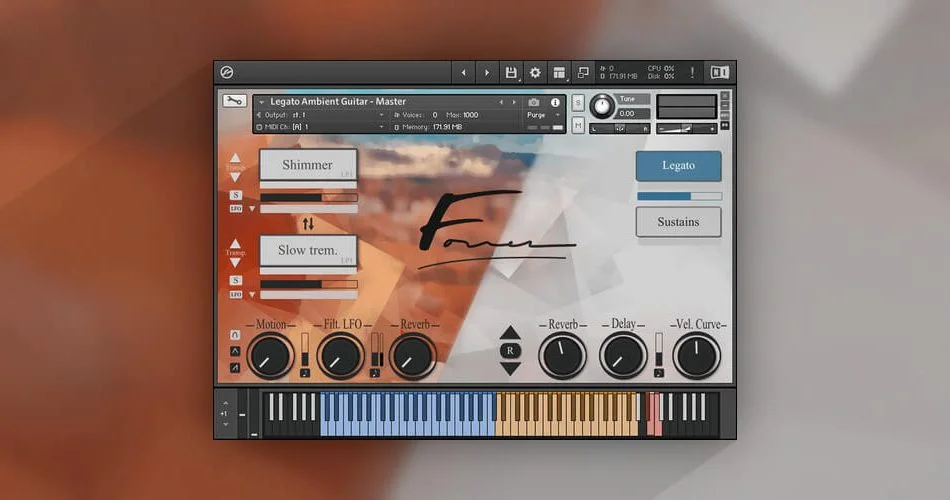The image size is (950, 500).
Task: Open instrument edit mode with wrench icon
Action: 233,101
